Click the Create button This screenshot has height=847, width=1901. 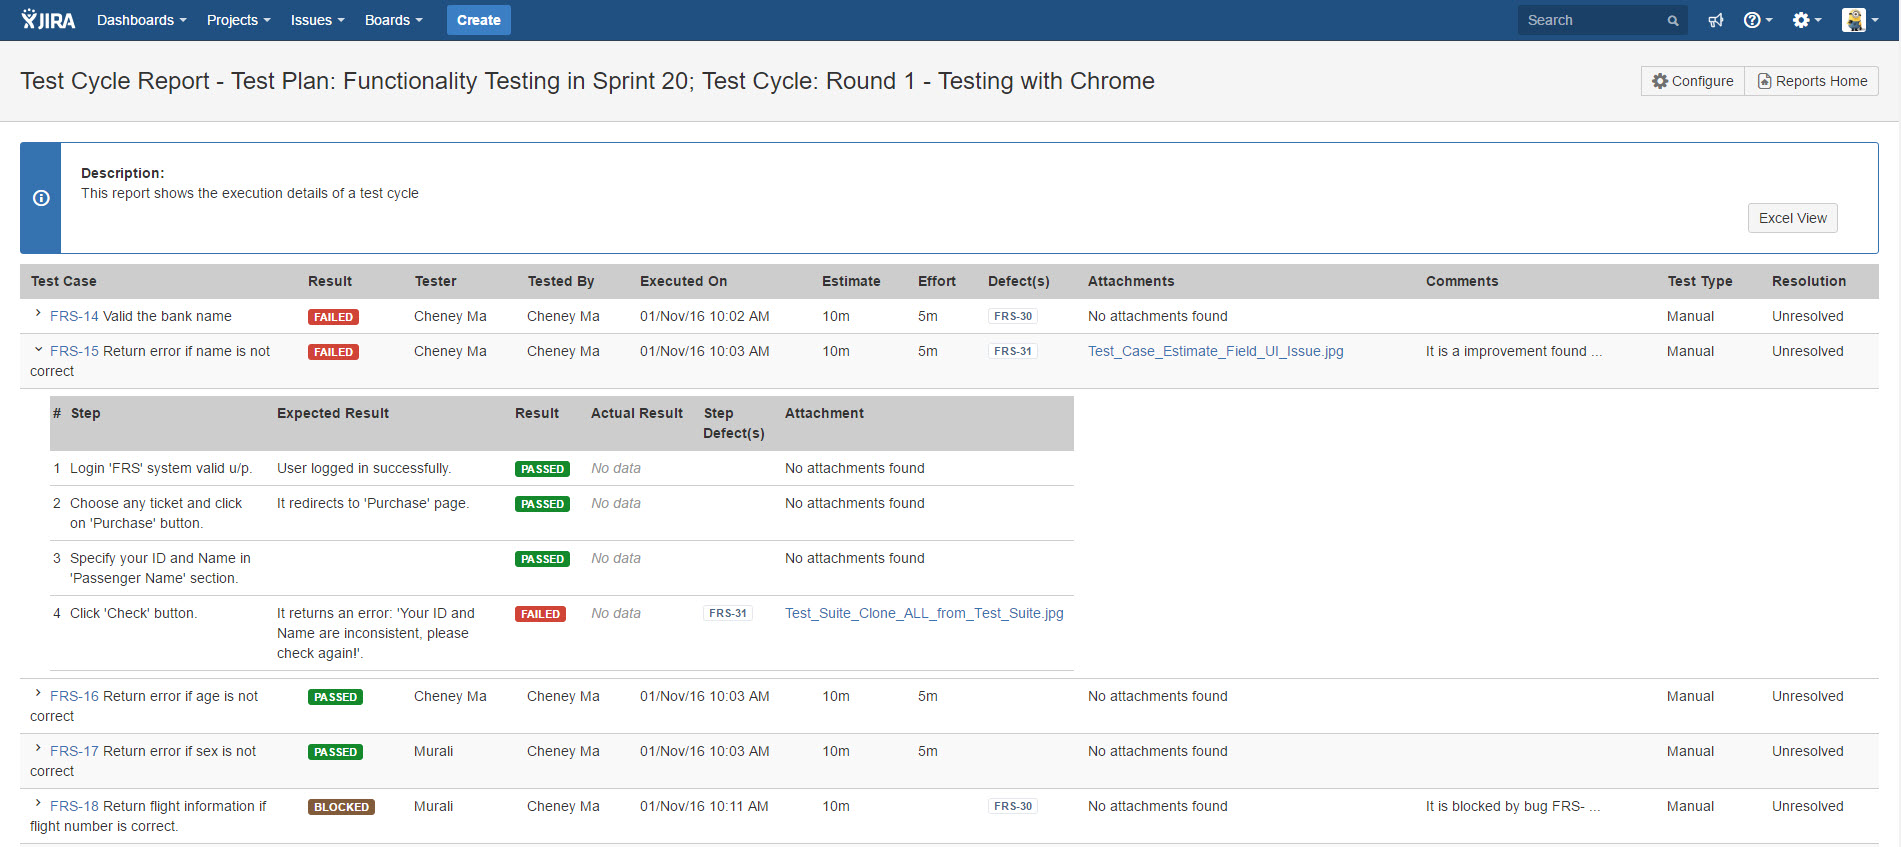point(479,20)
